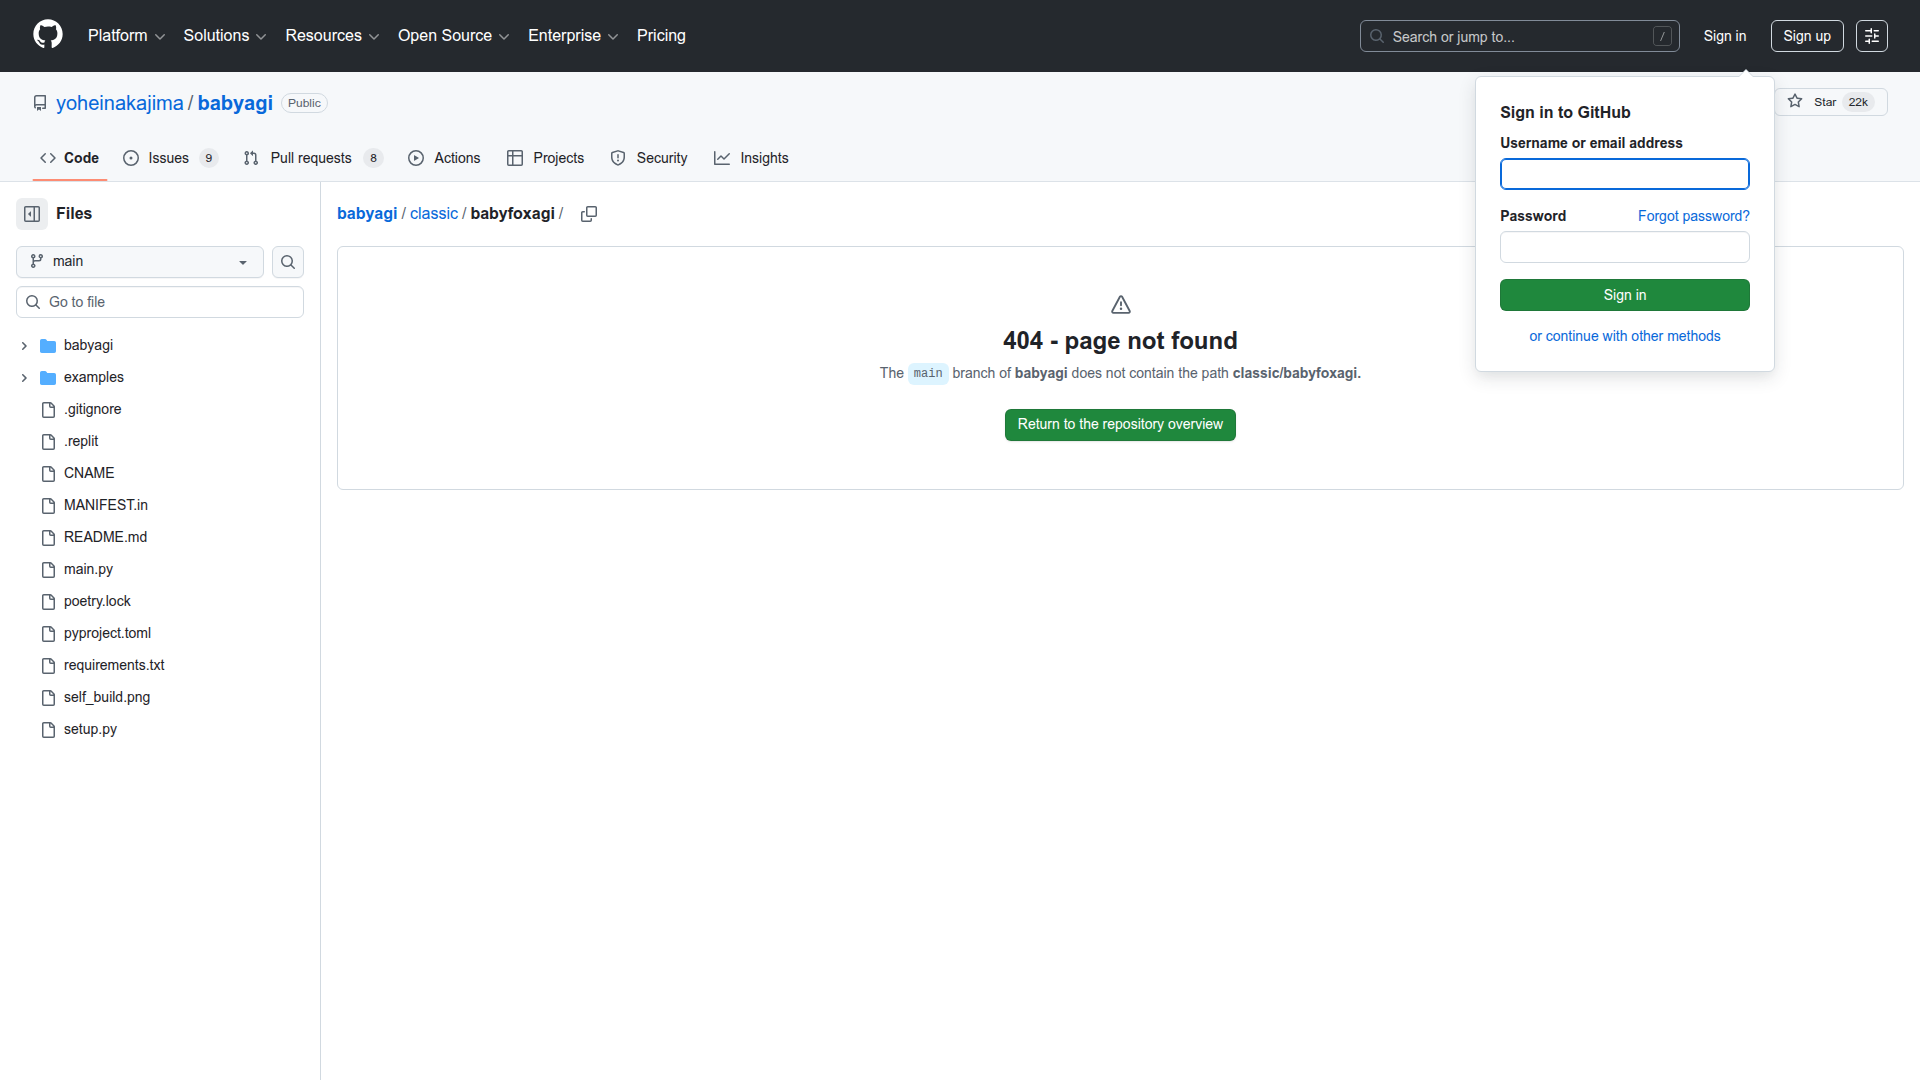Click the Forgot password link
Viewport: 1920px width, 1080px height.
tap(1693, 216)
